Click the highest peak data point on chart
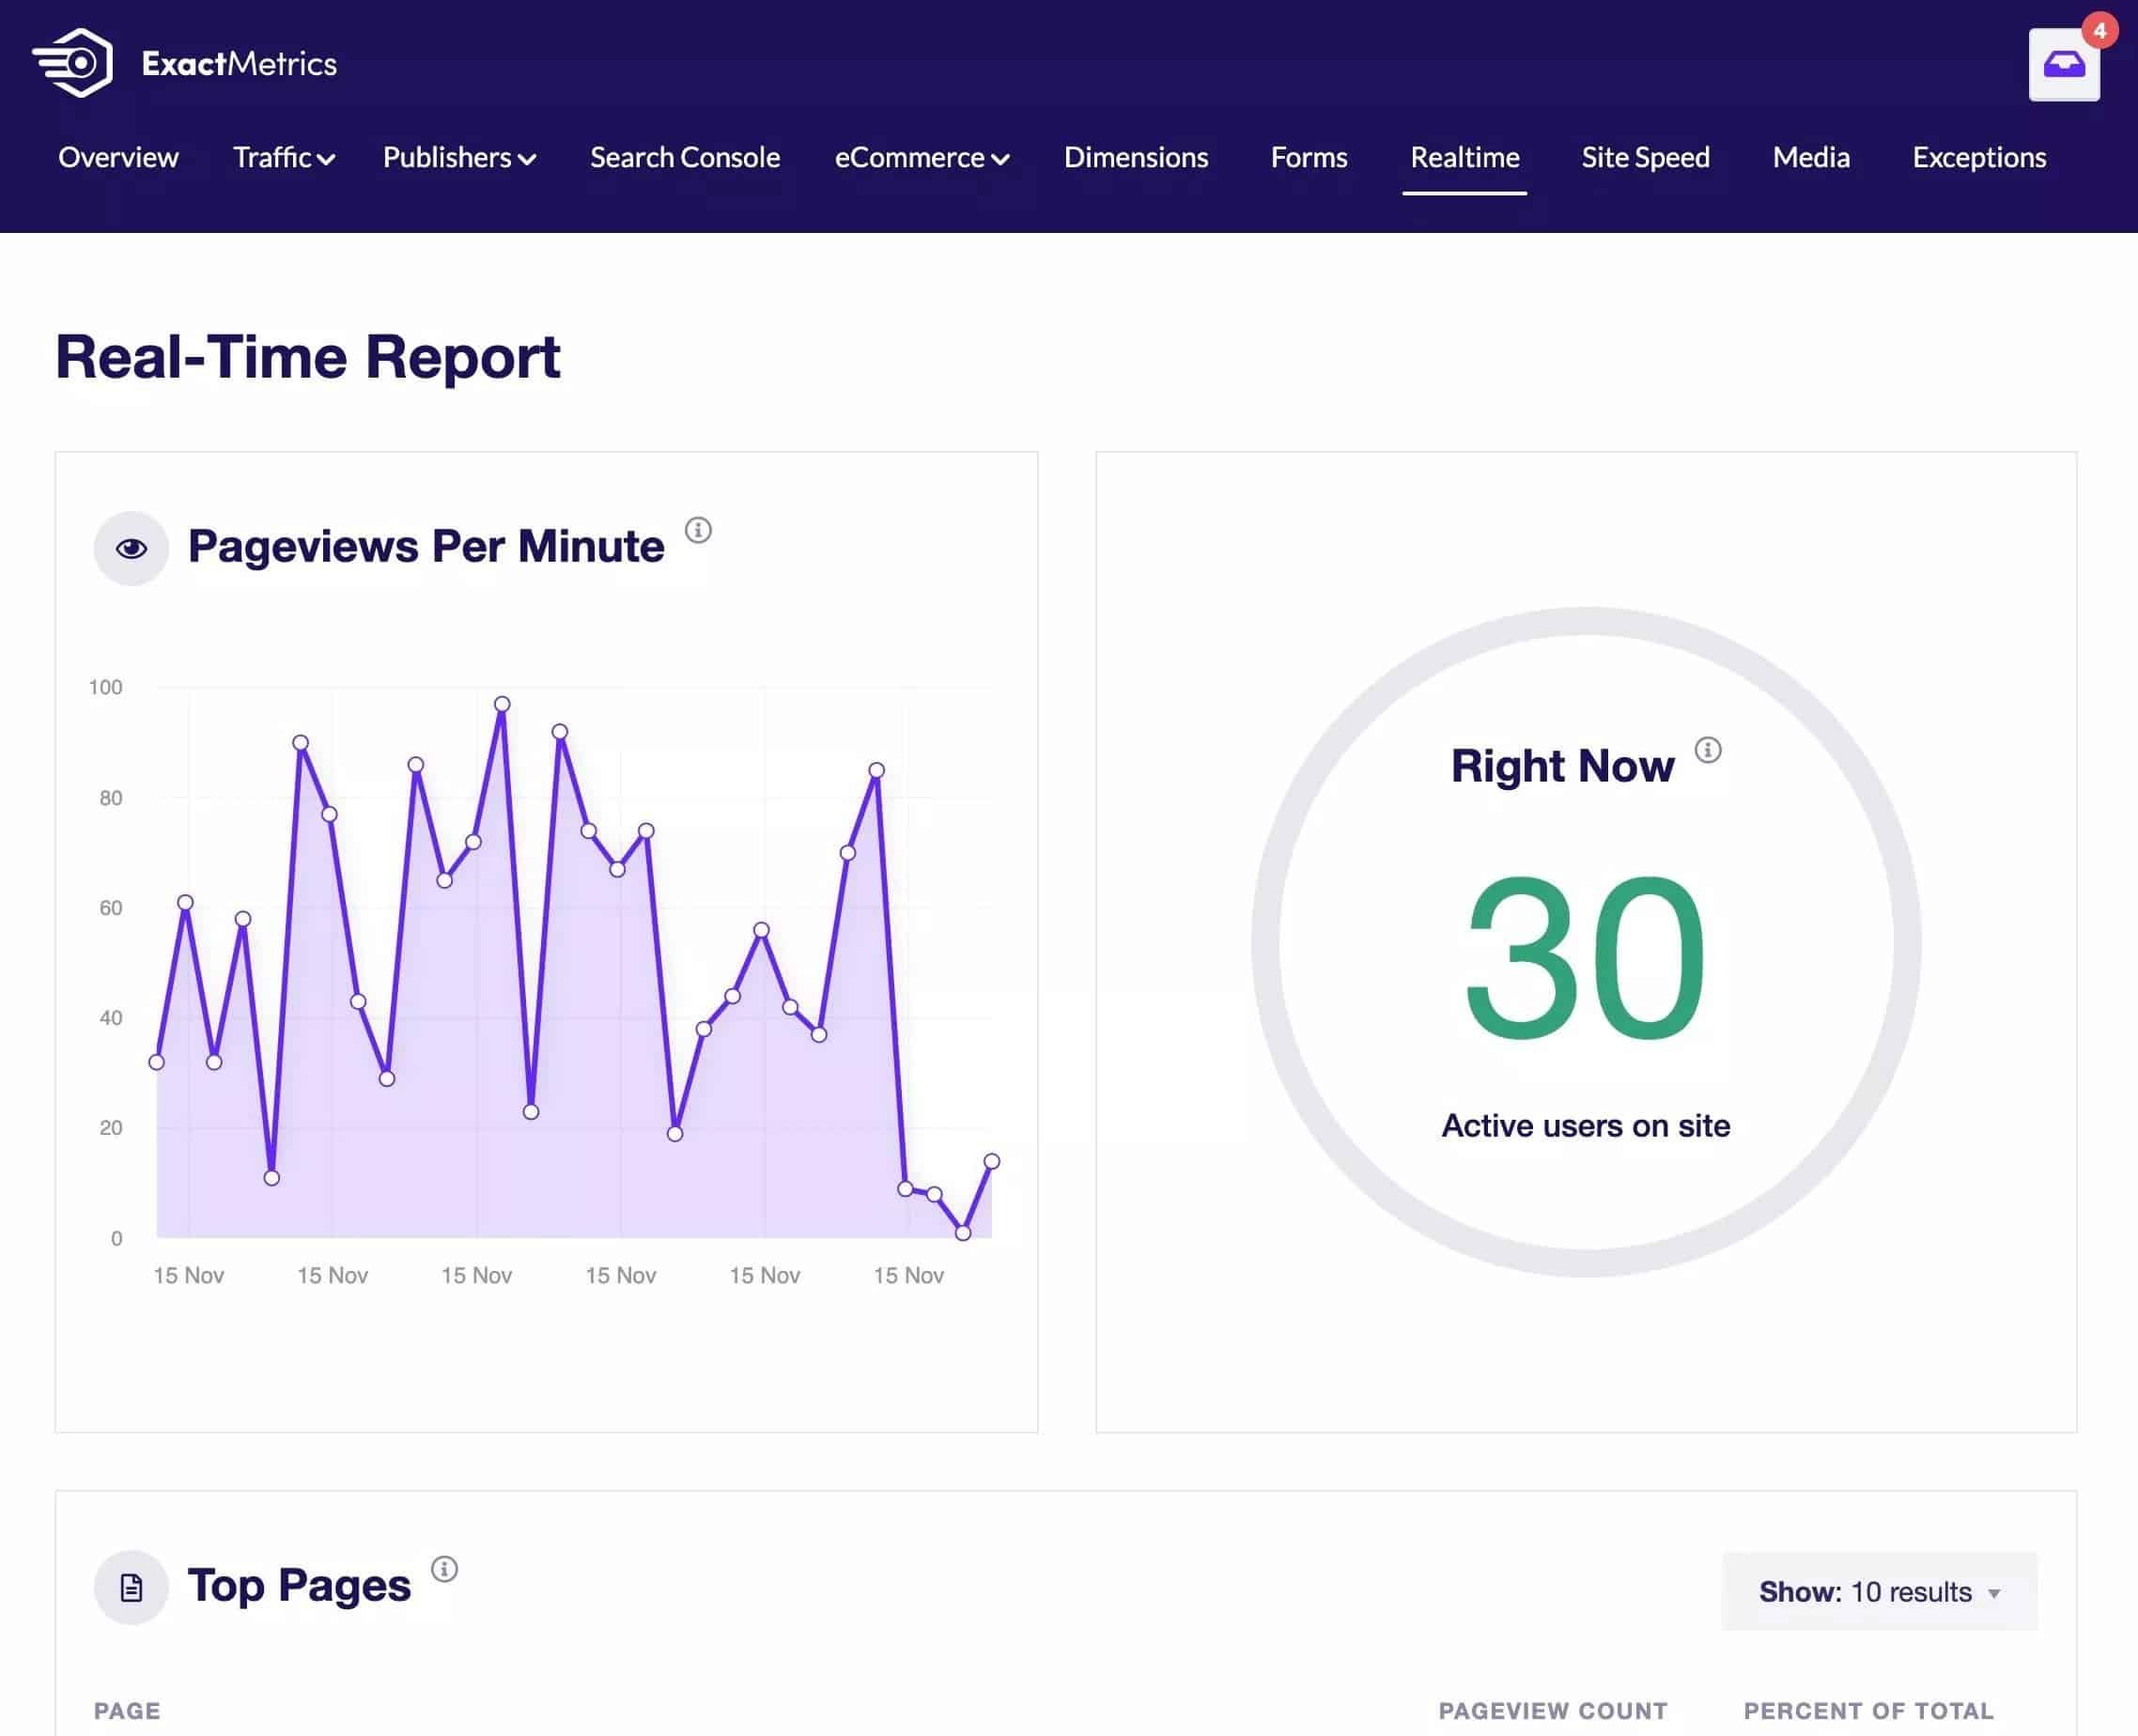The width and height of the screenshot is (2138, 1736). 502,704
